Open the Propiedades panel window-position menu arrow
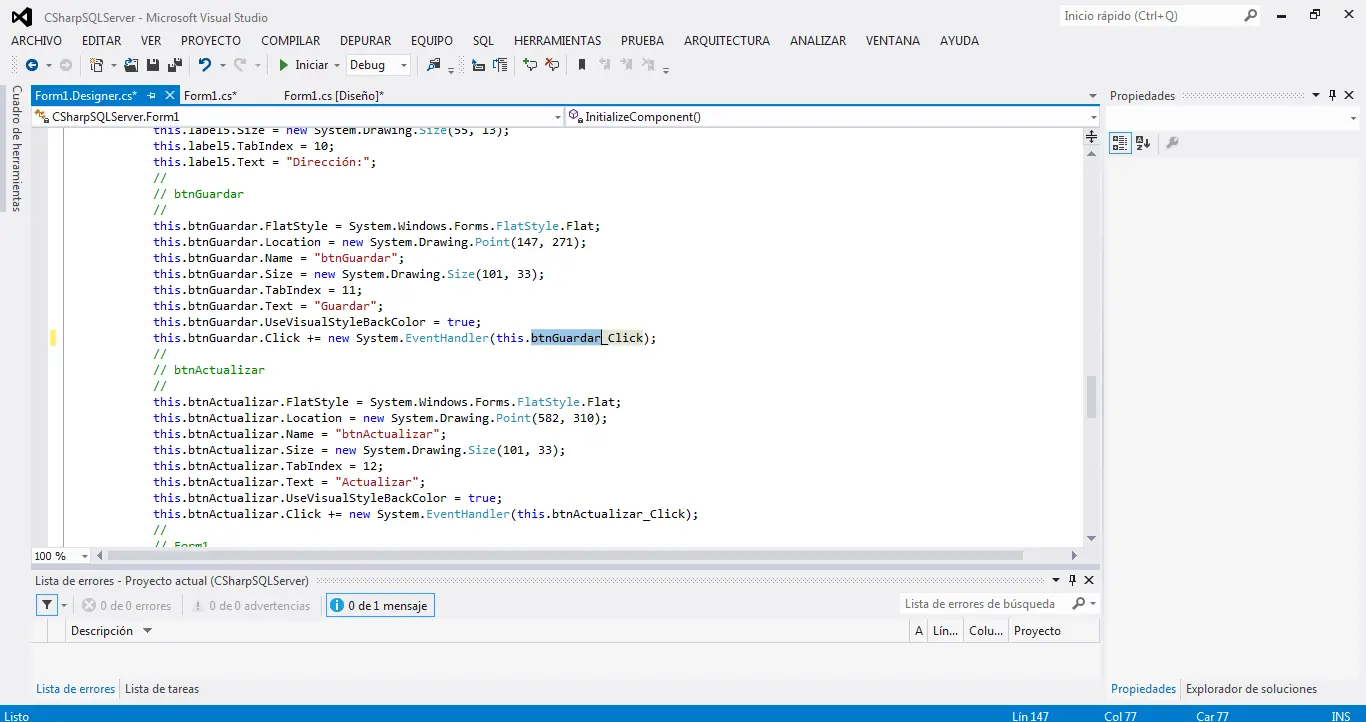1366x722 pixels. point(1316,96)
